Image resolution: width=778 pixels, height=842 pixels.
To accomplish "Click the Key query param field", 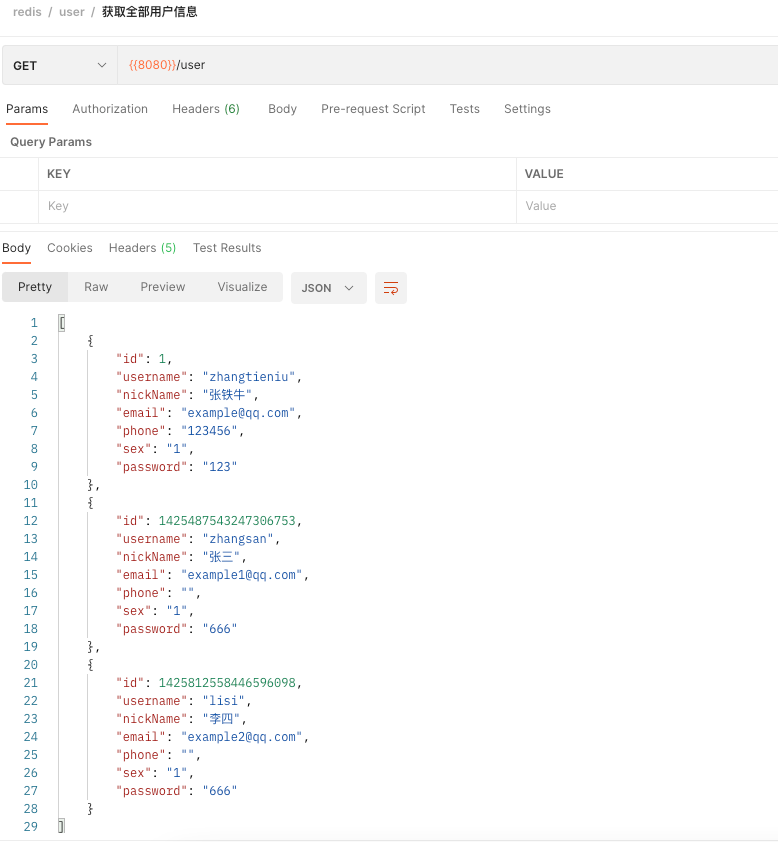I will 277,206.
